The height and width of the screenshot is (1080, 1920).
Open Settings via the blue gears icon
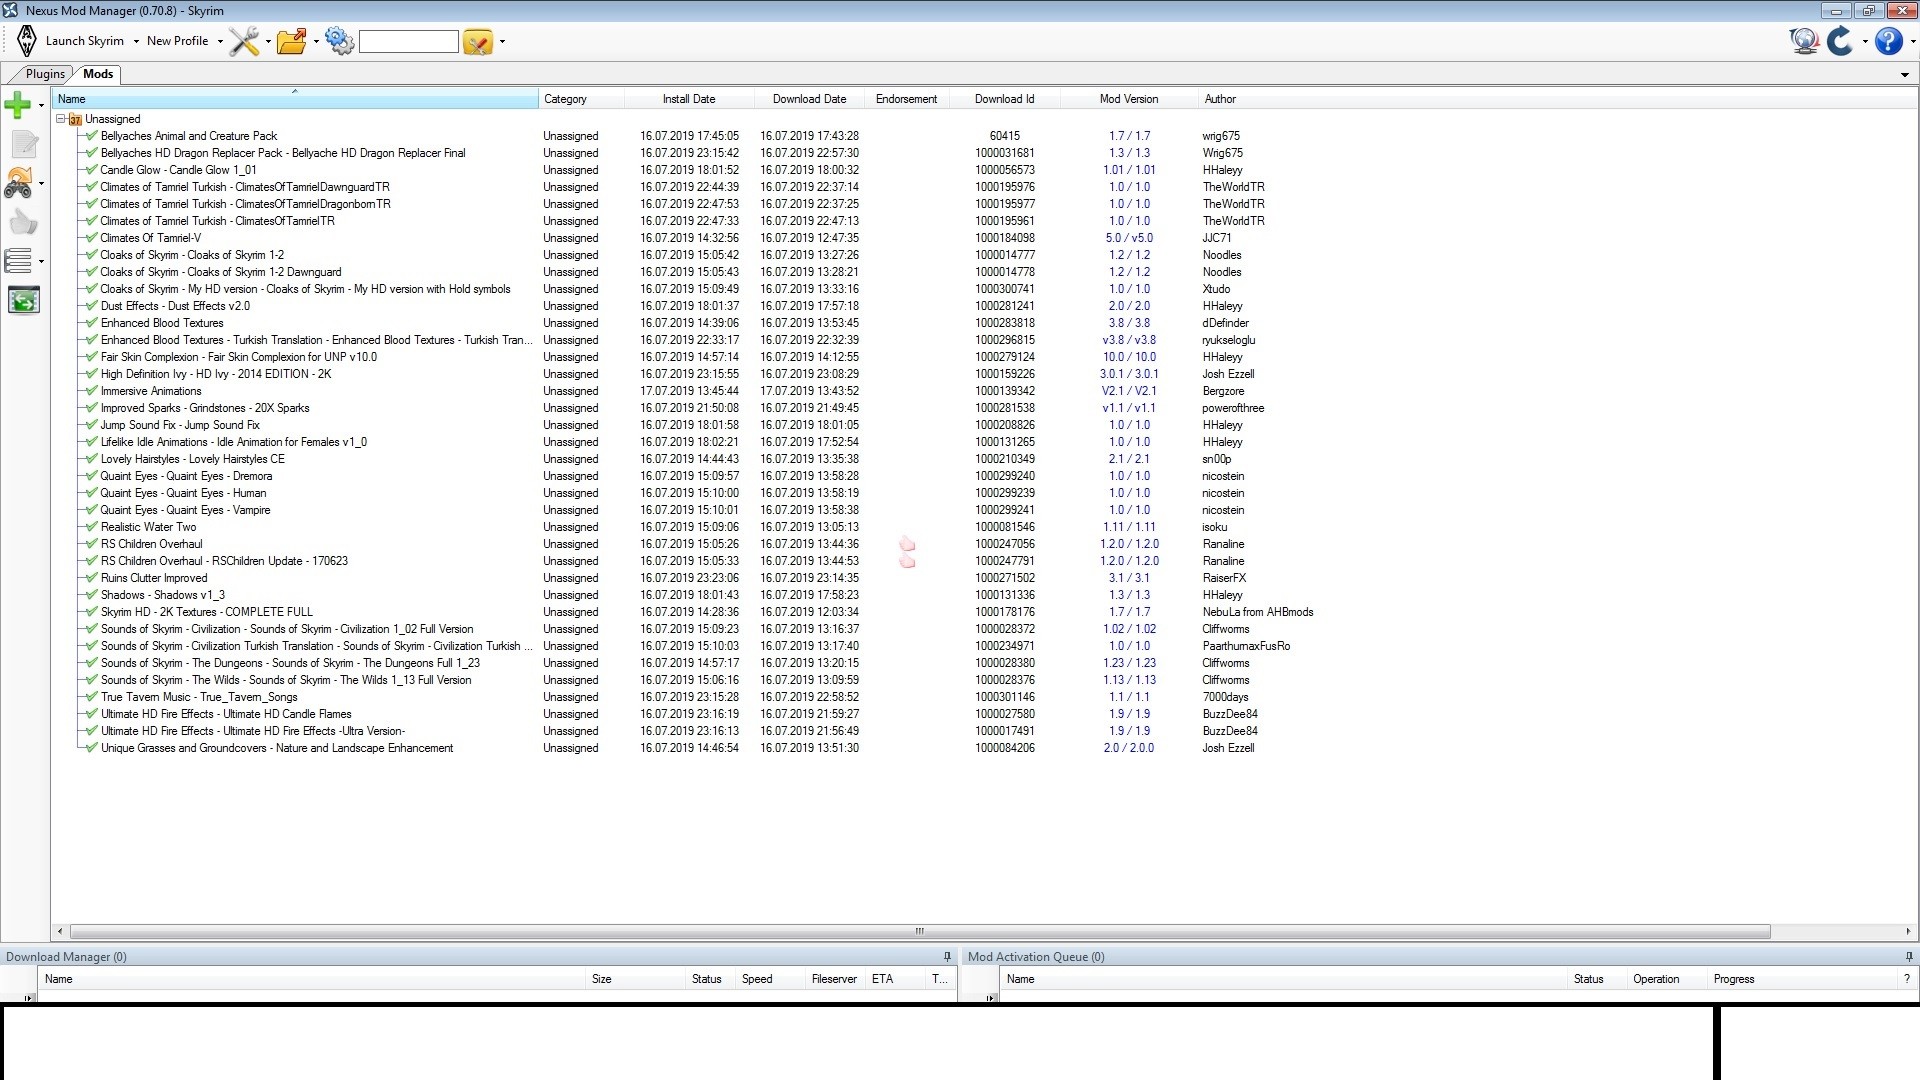tap(340, 41)
